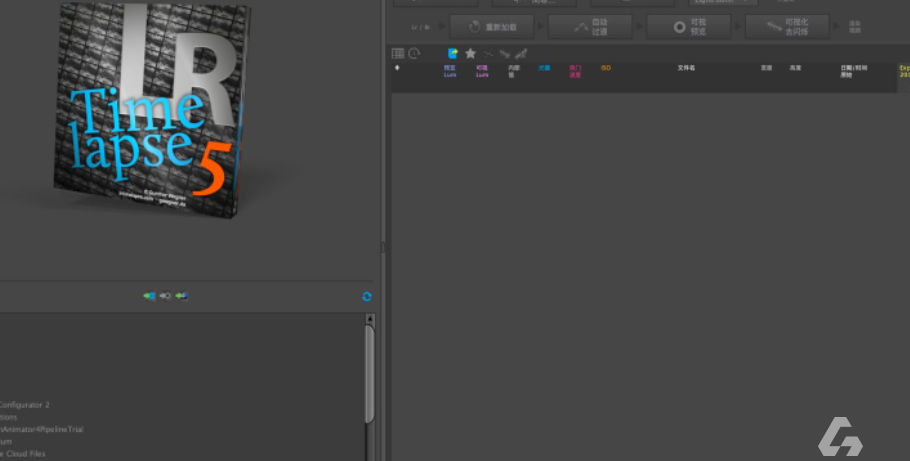Click the 预览 Lum column header
The width and height of the screenshot is (910, 461).
pyautogui.click(x=450, y=71)
